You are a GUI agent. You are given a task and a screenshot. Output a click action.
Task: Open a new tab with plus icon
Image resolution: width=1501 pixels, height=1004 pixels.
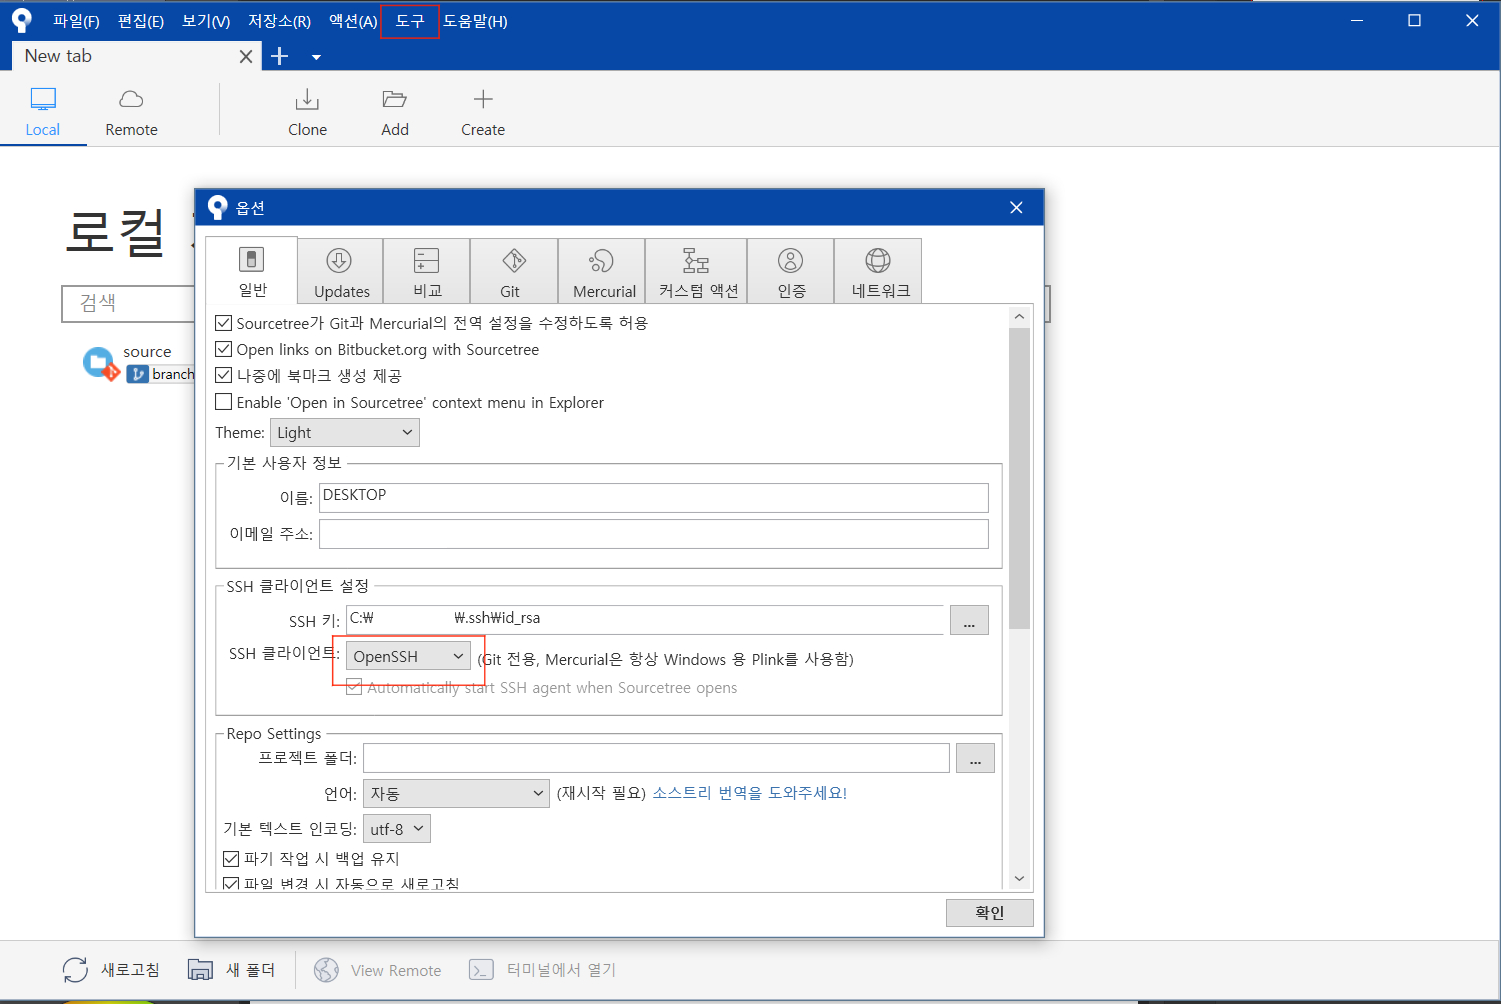point(280,56)
